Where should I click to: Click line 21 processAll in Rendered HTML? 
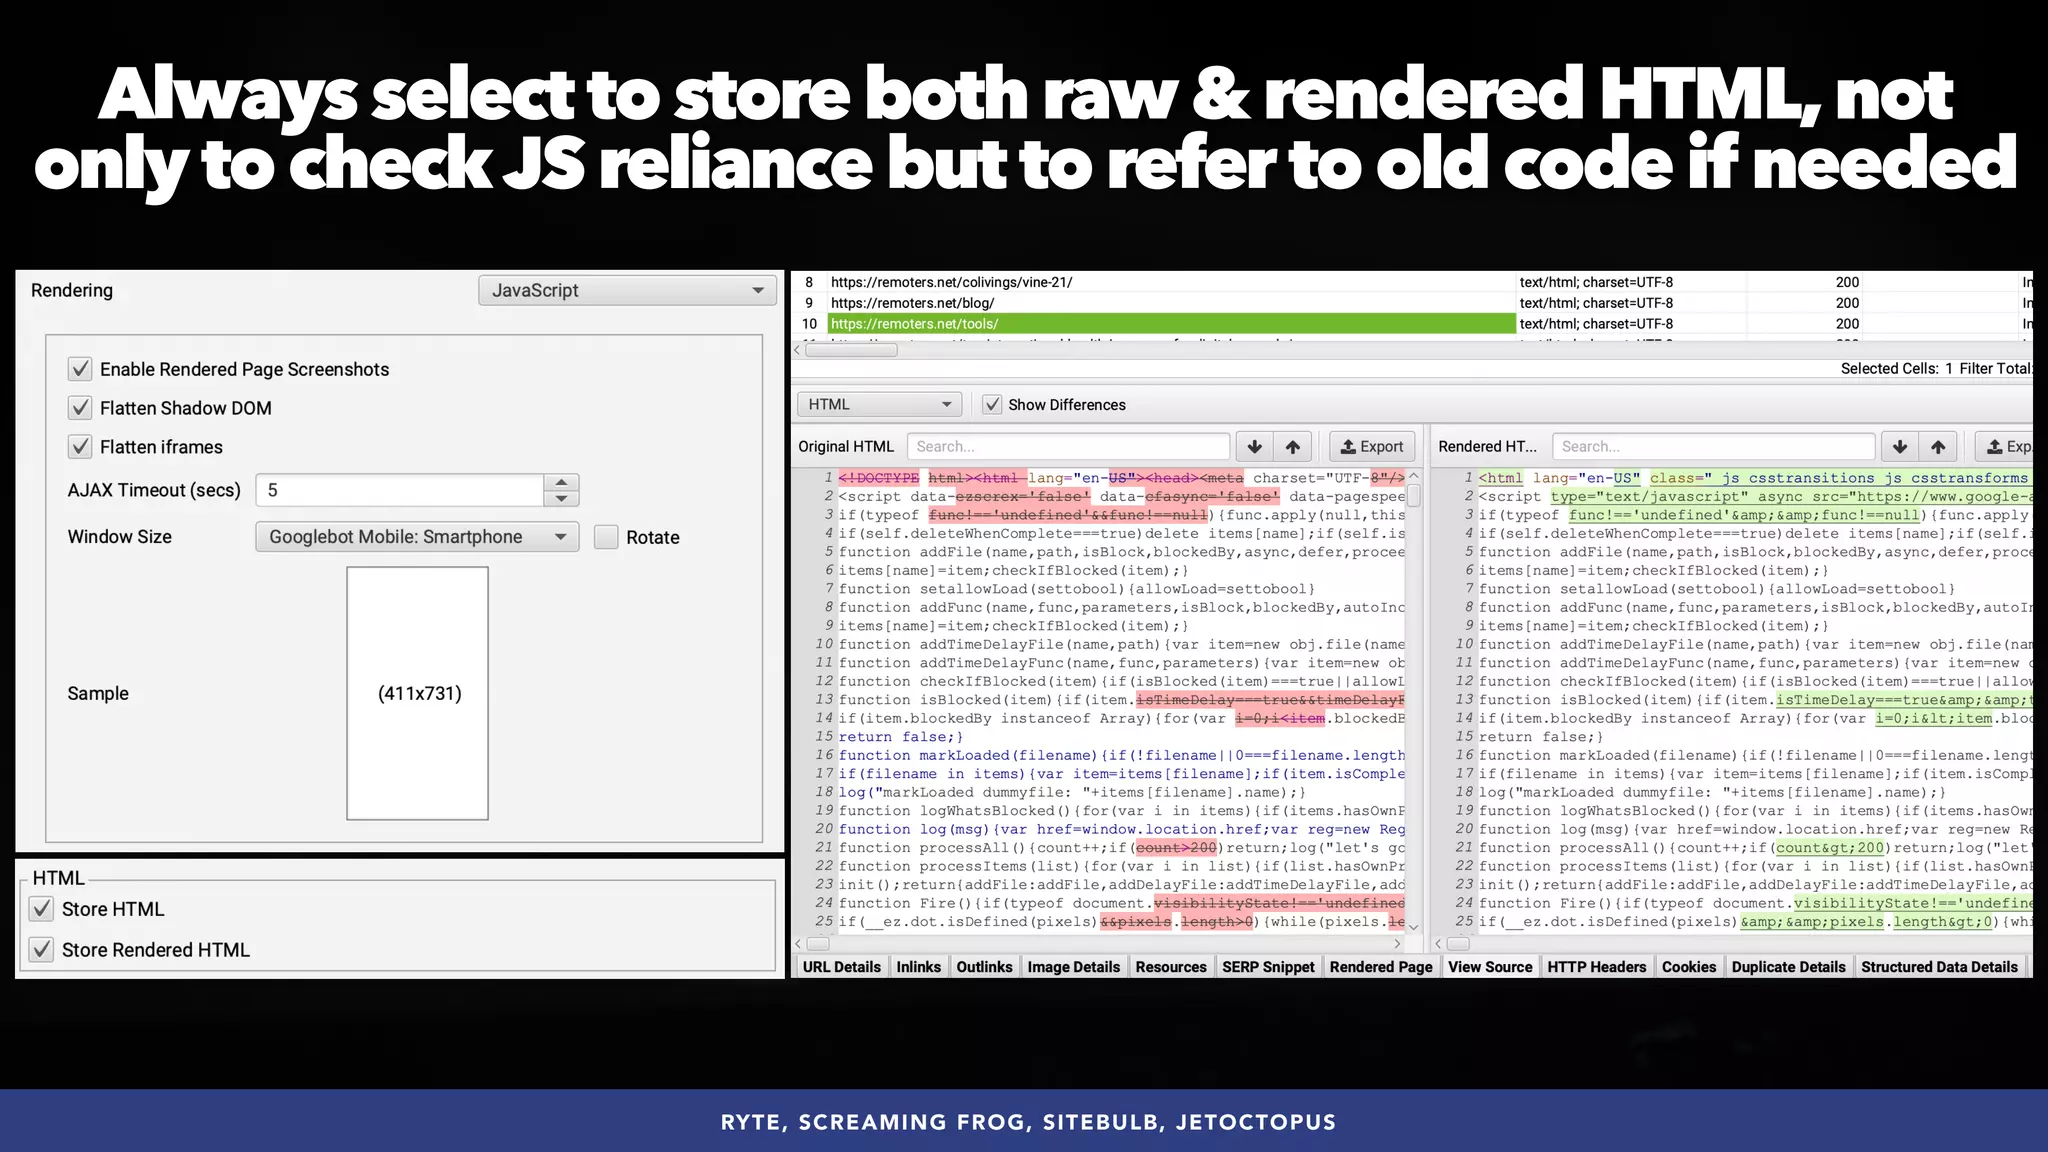click(1755, 848)
